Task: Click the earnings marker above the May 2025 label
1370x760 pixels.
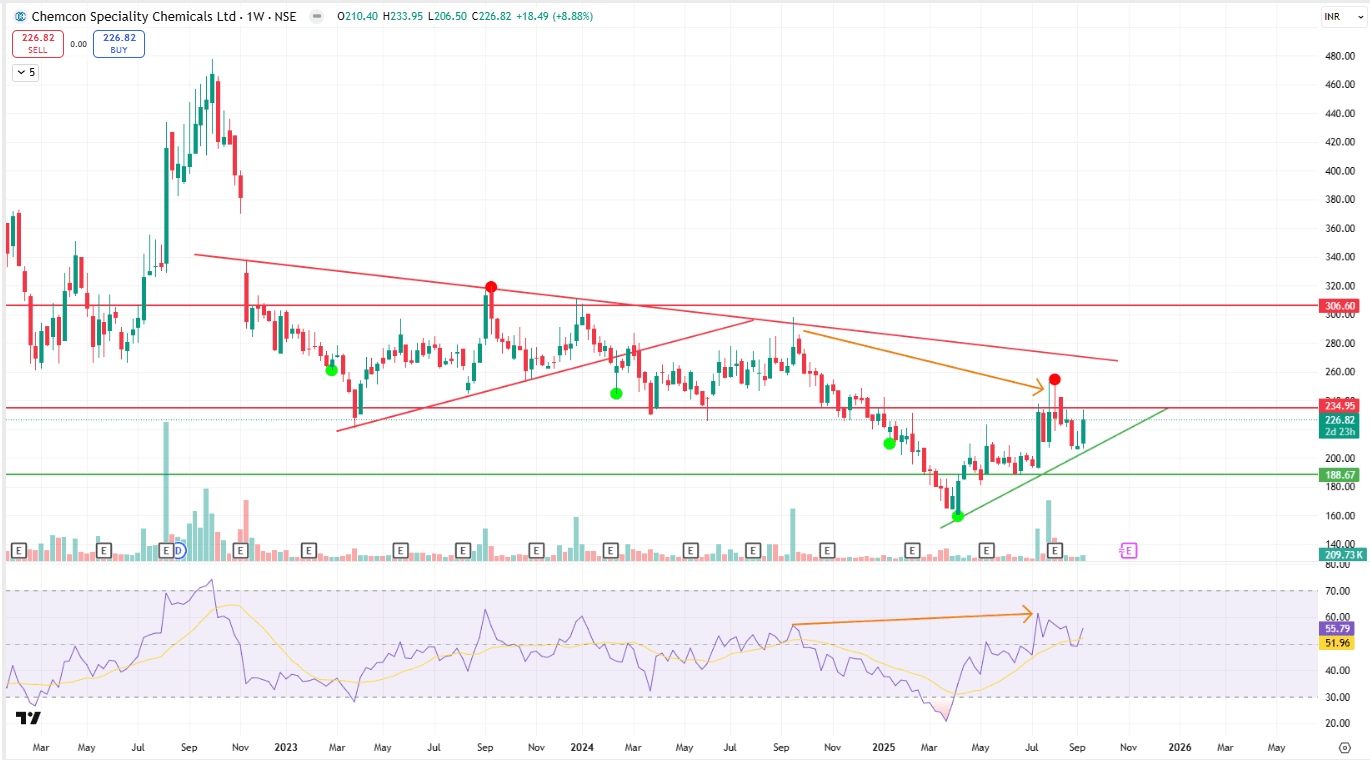Action: (986, 550)
